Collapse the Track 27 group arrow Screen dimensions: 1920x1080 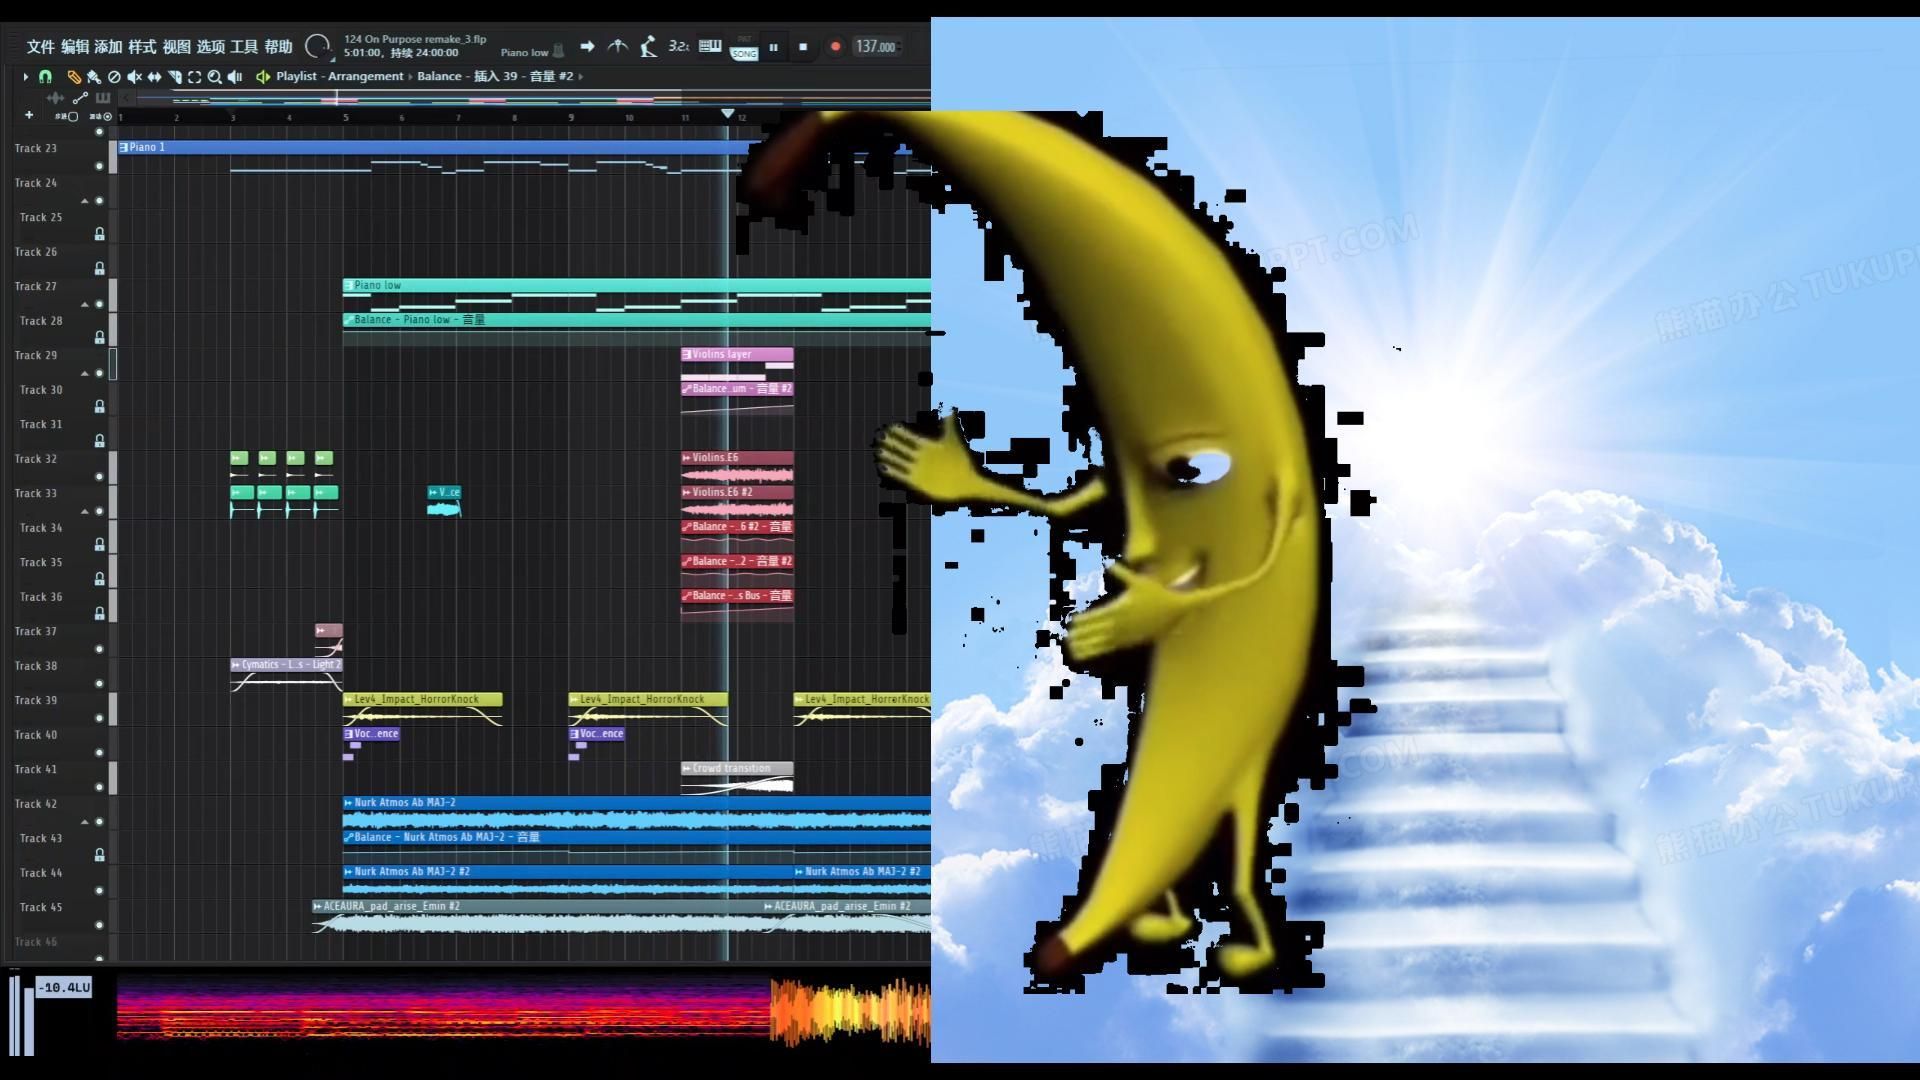pyautogui.click(x=85, y=304)
